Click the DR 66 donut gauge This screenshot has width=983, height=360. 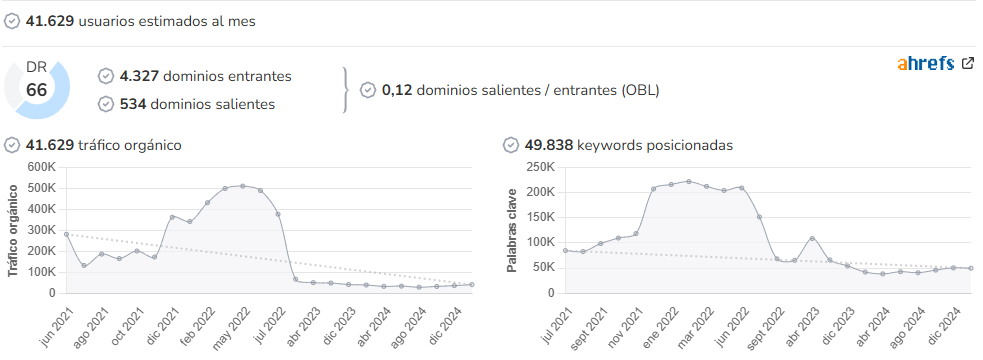pyautogui.click(x=37, y=90)
